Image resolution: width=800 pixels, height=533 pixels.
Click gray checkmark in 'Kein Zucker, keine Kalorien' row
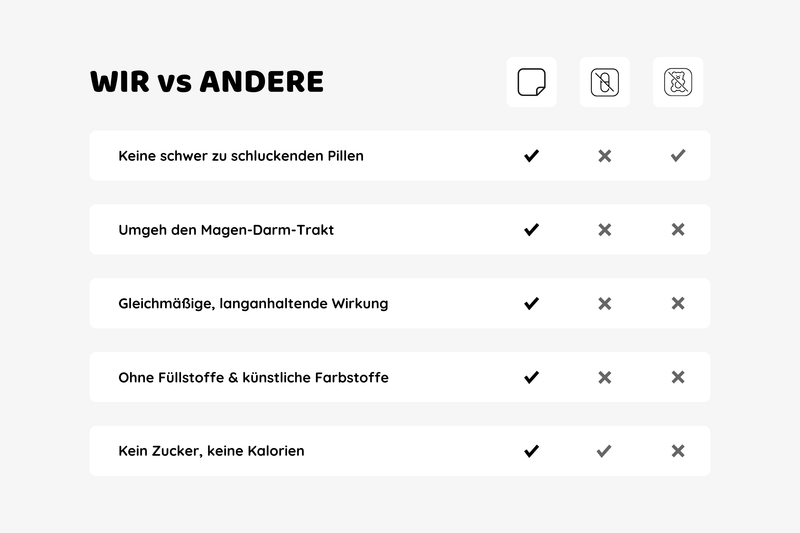click(x=604, y=451)
